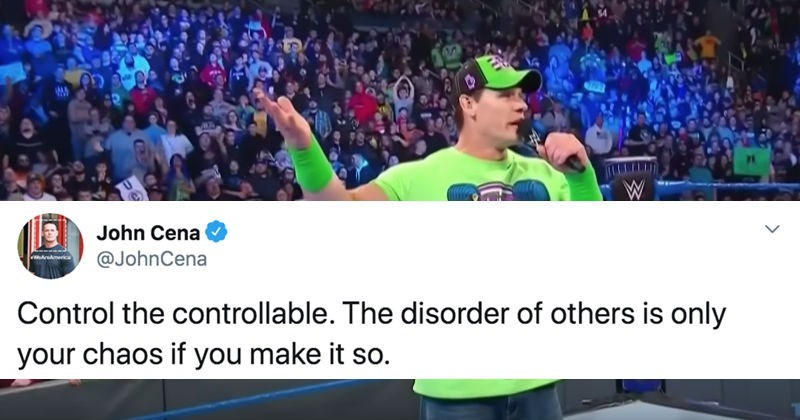Click the WWE logo on the turnbuckle

(634, 189)
